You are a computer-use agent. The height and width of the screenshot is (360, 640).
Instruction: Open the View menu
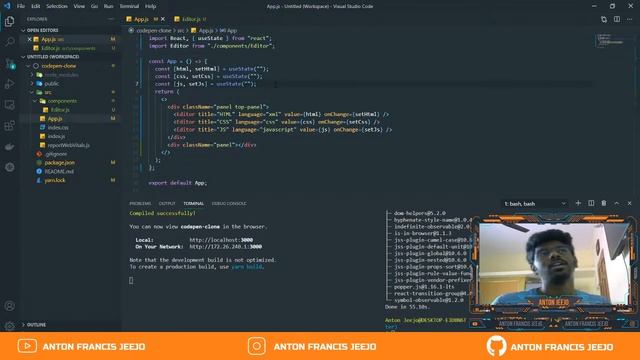(x=79, y=6)
